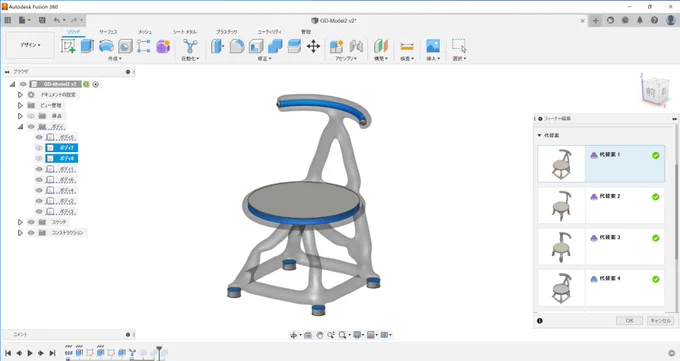Open the 作成 dropdown menu
The image size is (680, 361).
115,59
